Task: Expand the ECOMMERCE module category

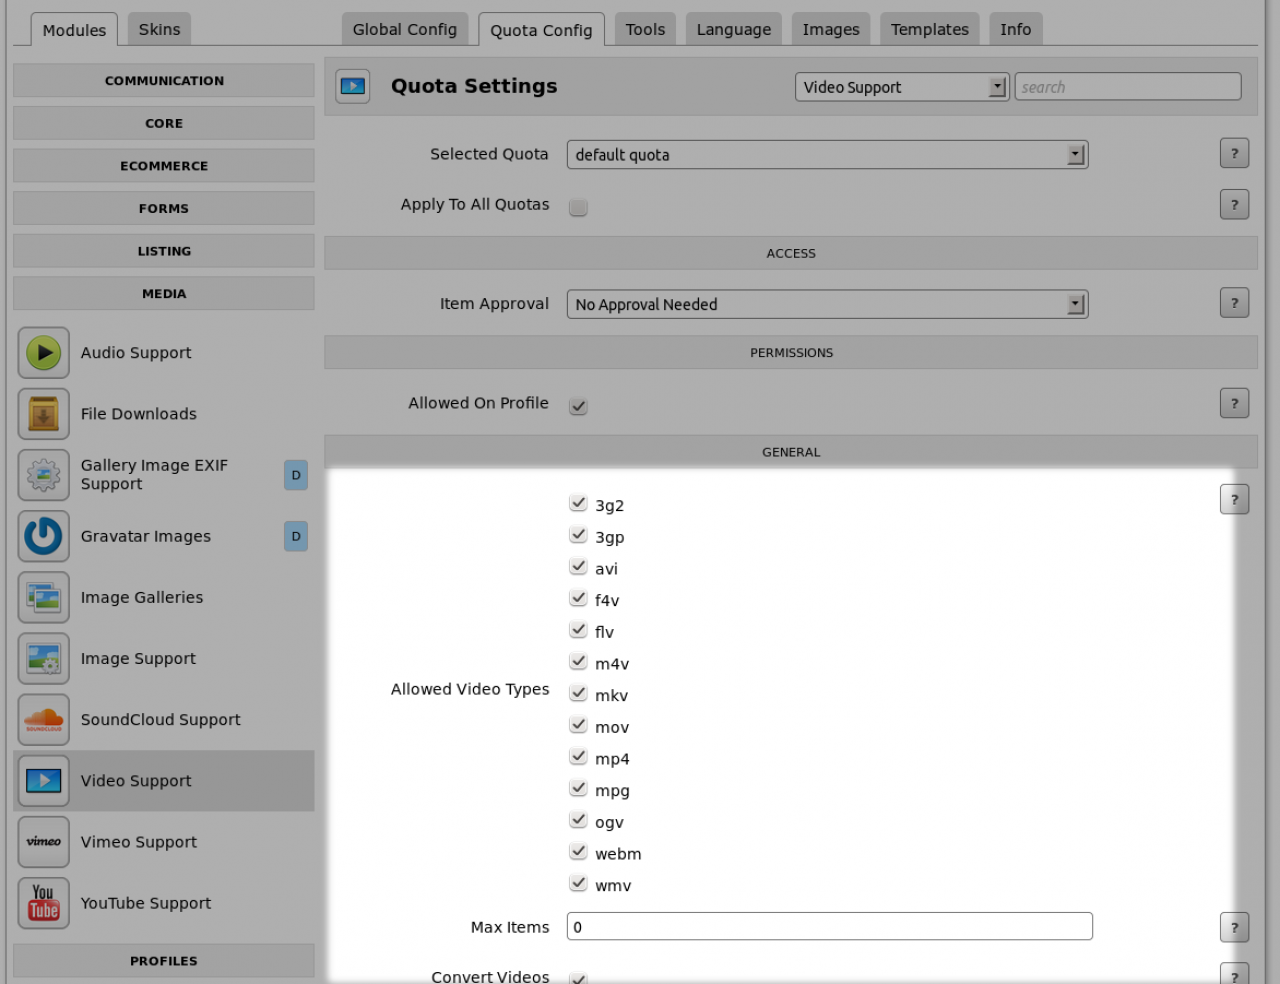Action: (x=164, y=166)
